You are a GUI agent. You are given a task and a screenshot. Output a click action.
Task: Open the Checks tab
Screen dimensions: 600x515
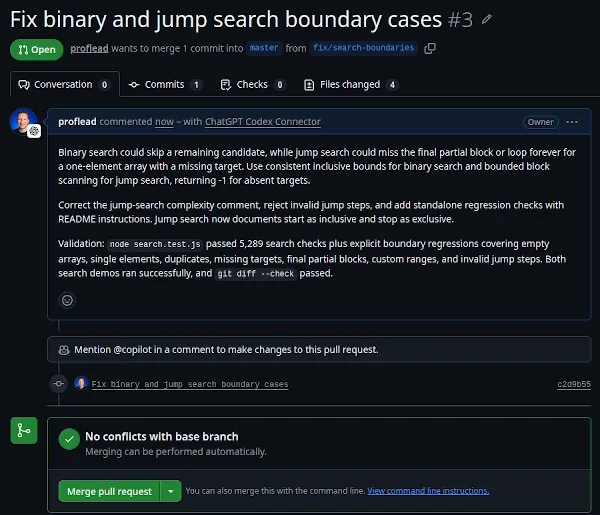pos(253,85)
